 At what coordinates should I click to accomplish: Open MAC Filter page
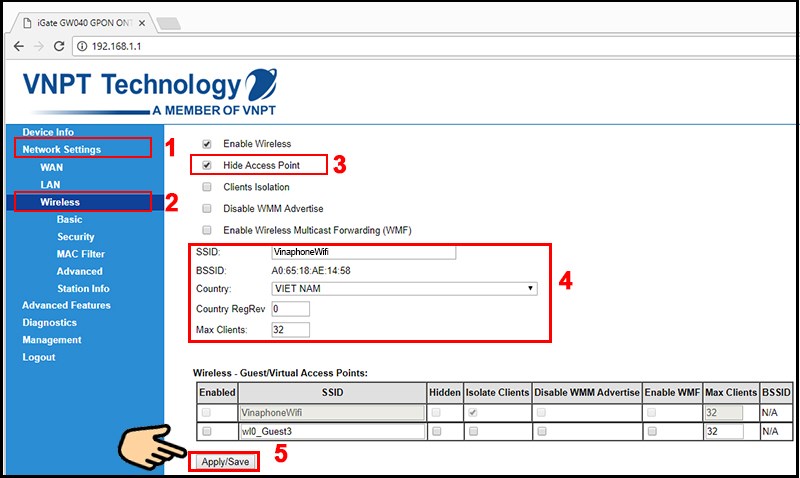(x=81, y=254)
